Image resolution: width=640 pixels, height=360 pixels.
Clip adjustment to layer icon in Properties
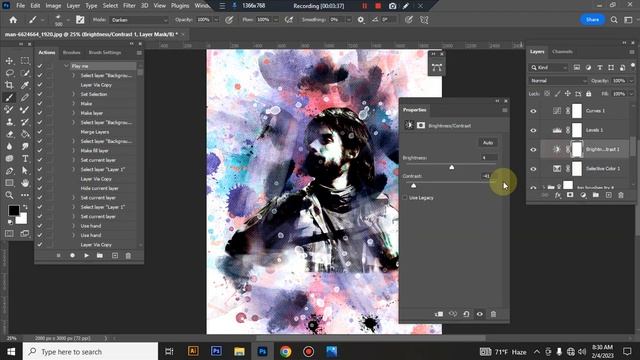click(439, 314)
